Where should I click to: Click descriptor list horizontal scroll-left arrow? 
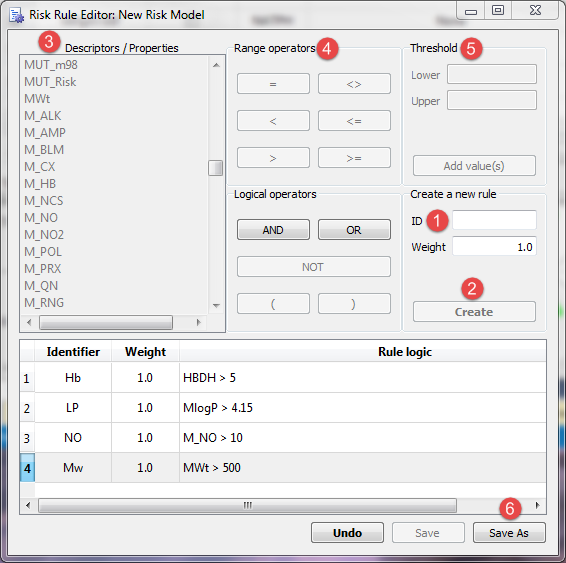click(29, 322)
